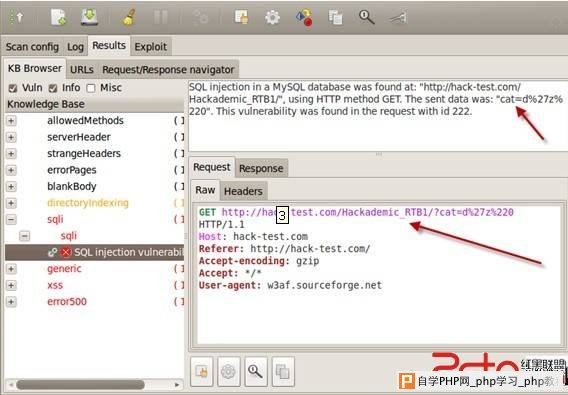Select the Results tab
Image resolution: width=568 pixels, height=395 pixels.
click(x=109, y=46)
